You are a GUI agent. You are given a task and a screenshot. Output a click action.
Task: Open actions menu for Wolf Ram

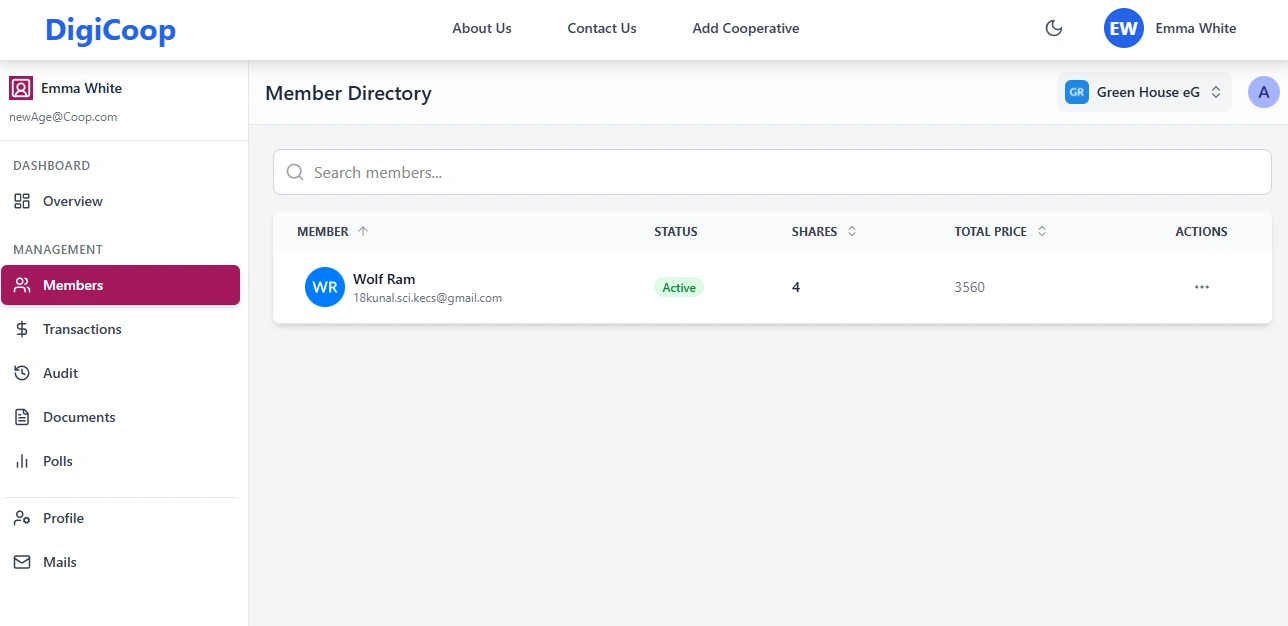click(x=1201, y=287)
